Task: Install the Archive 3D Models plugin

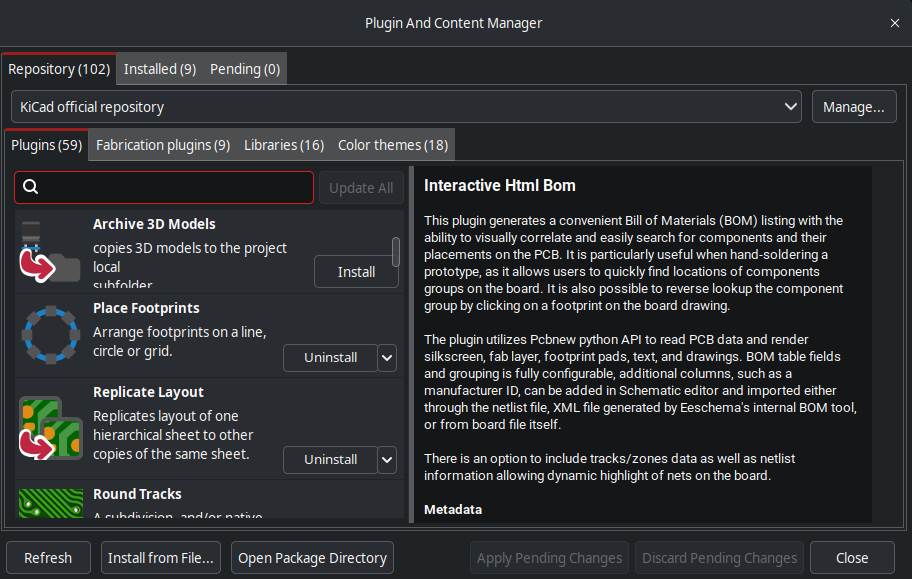Action: coord(356,272)
